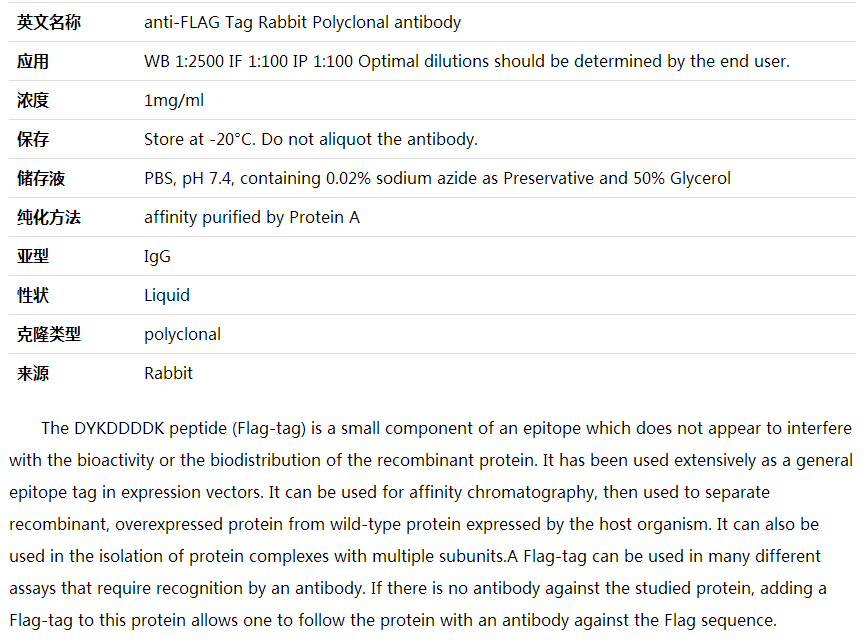Click the 储存液 label

[41, 178]
